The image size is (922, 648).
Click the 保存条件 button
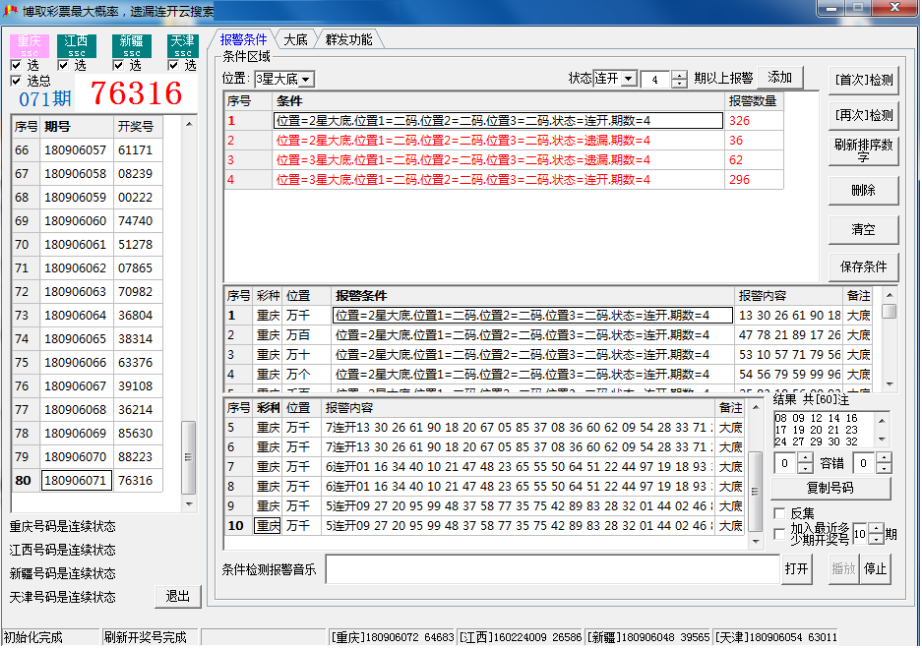tap(863, 267)
